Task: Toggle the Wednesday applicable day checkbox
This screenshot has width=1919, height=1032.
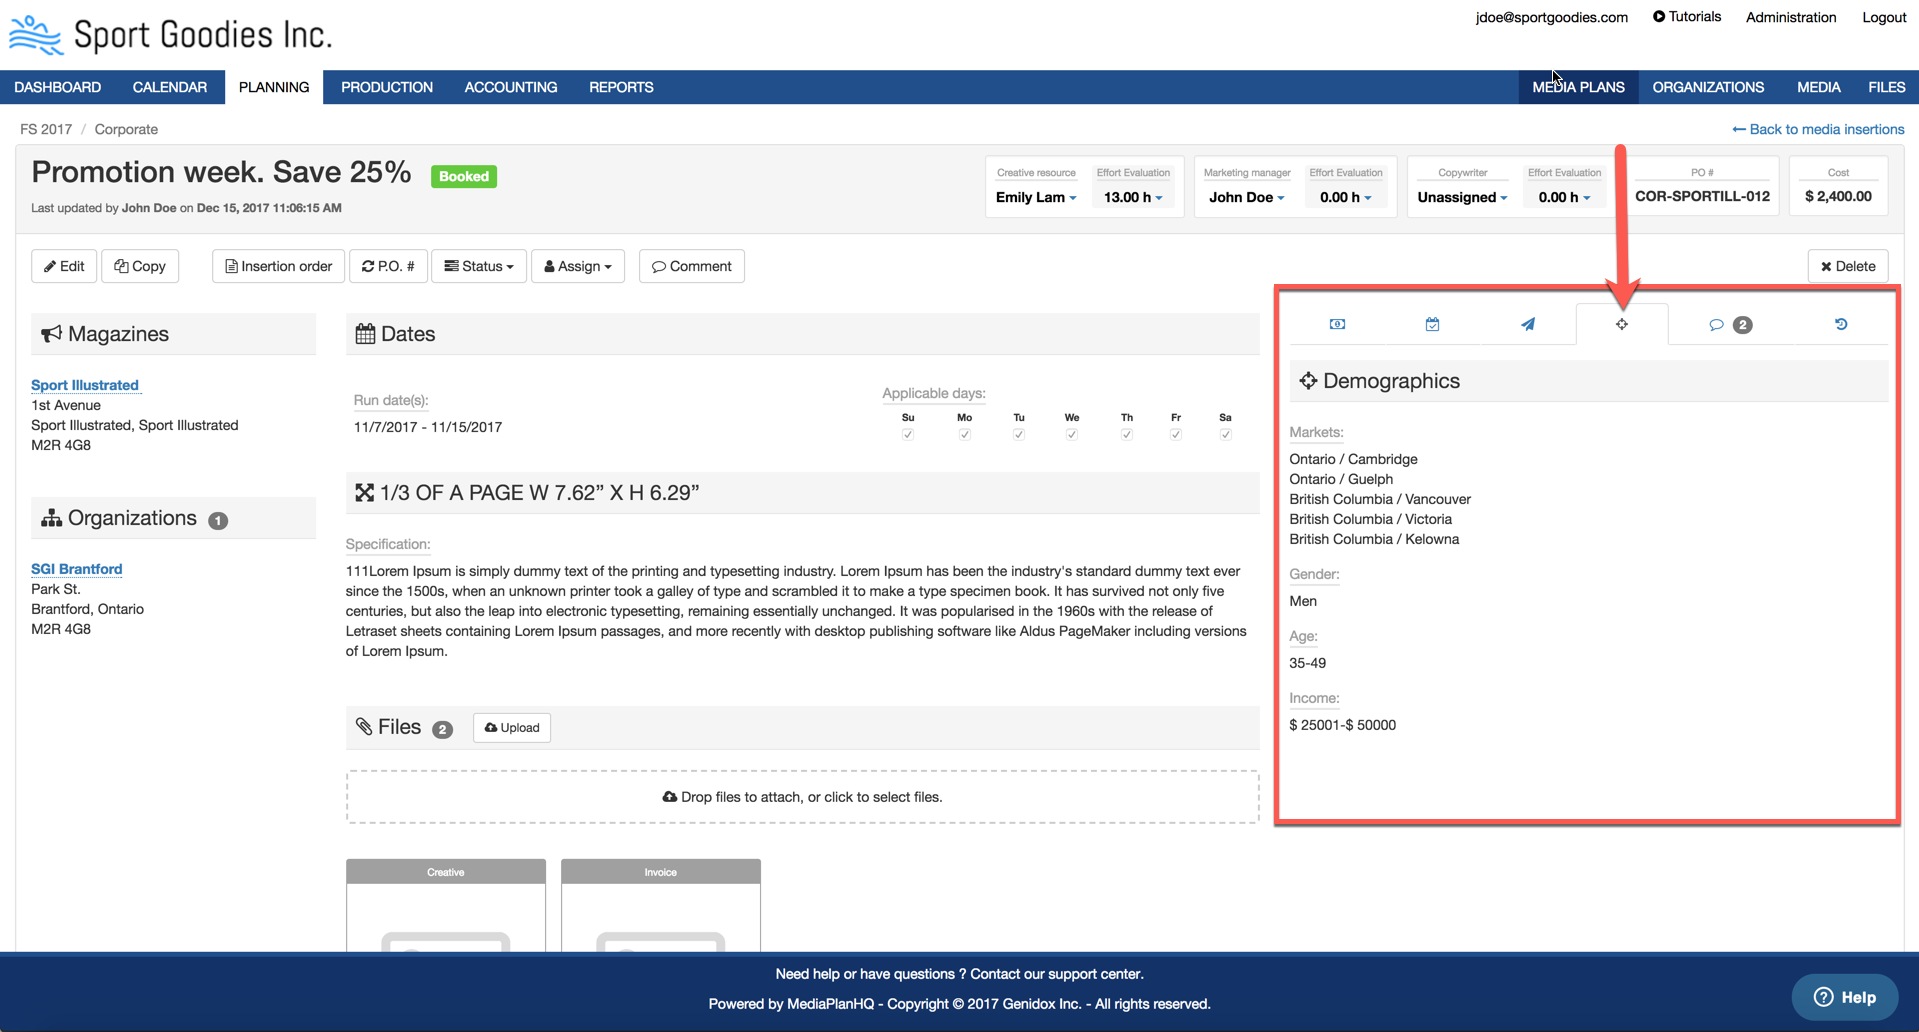Action: coord(1071,435)
